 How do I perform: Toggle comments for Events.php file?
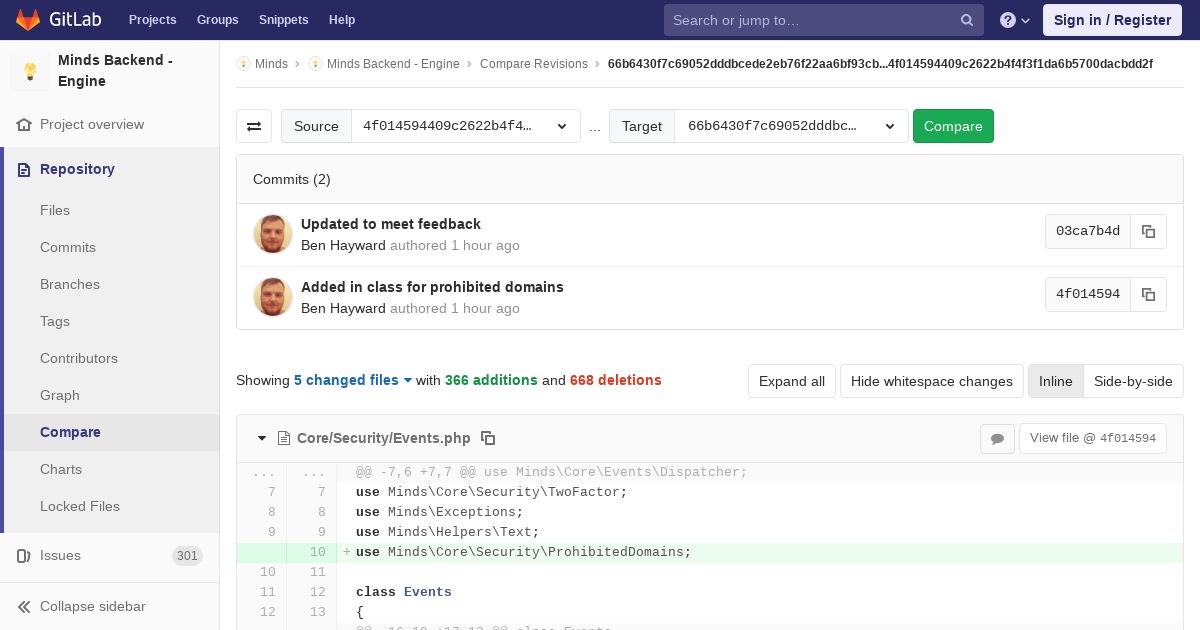(x=997, y=438)
